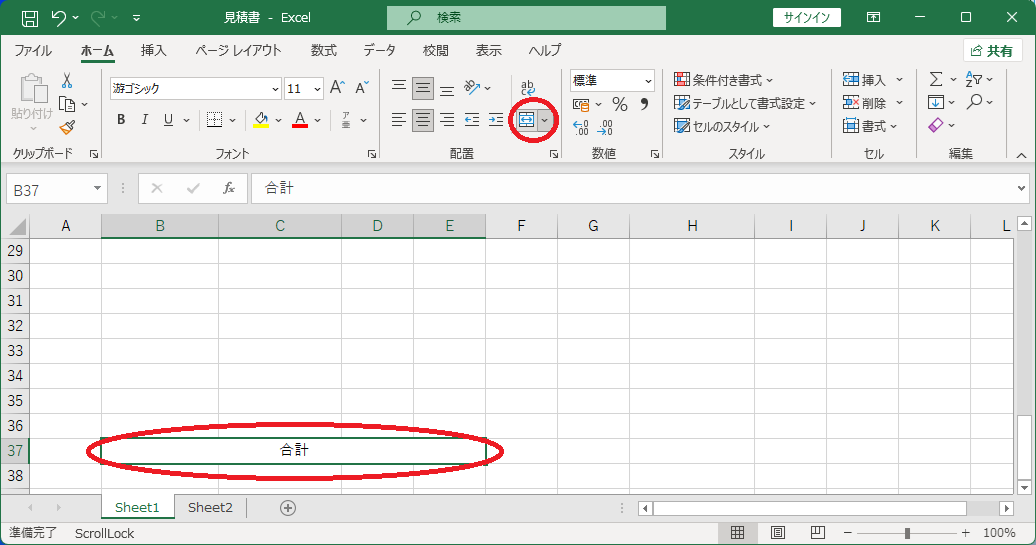This screenshot has width=1036, height=545.
Task: Align text left
Action: [398, 120]
